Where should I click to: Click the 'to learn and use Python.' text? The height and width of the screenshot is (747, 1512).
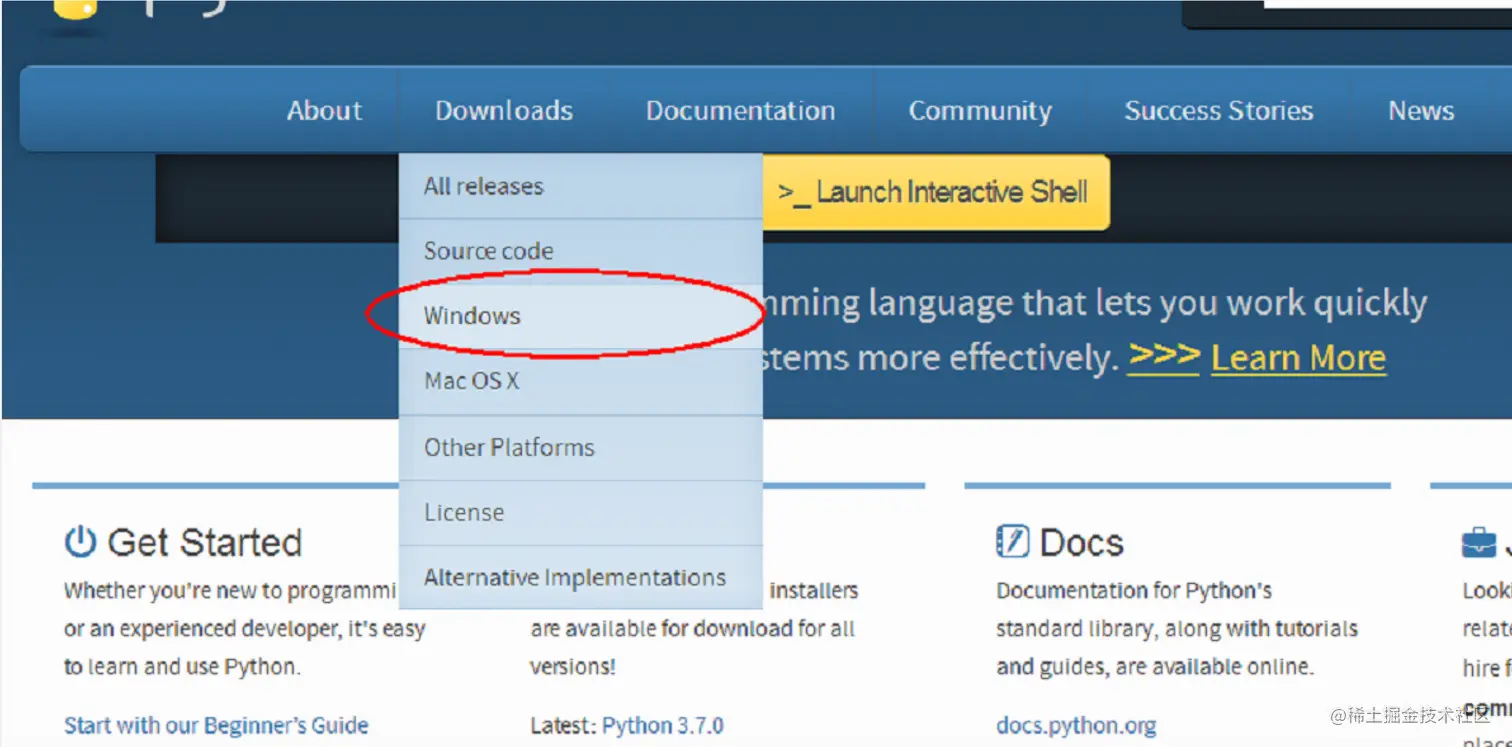click(x=182, y=667)
